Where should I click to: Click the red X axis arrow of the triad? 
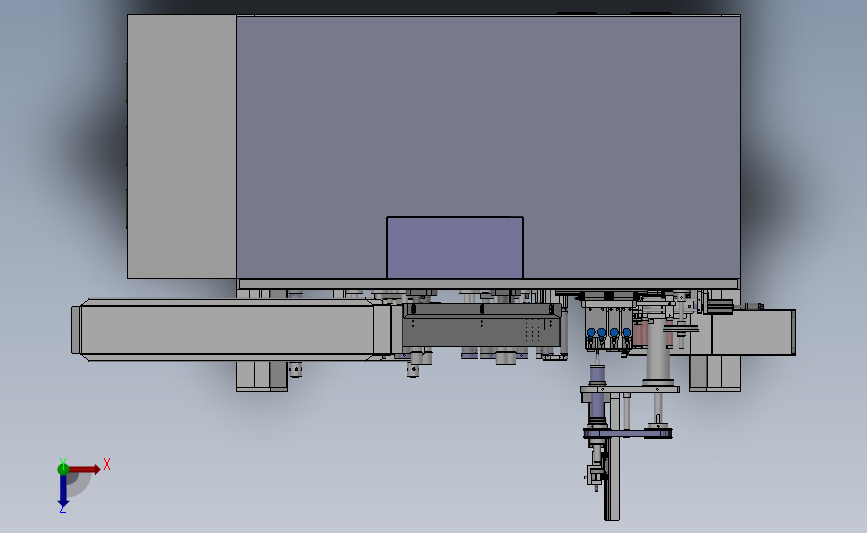click(x=85, y=469)
